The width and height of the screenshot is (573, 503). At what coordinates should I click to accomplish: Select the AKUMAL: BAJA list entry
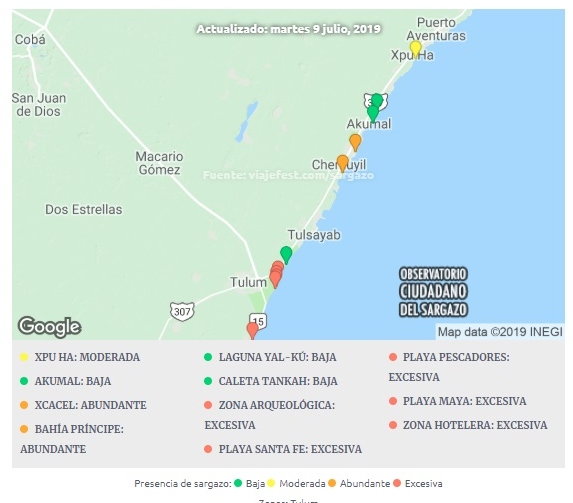click(65, 381)
